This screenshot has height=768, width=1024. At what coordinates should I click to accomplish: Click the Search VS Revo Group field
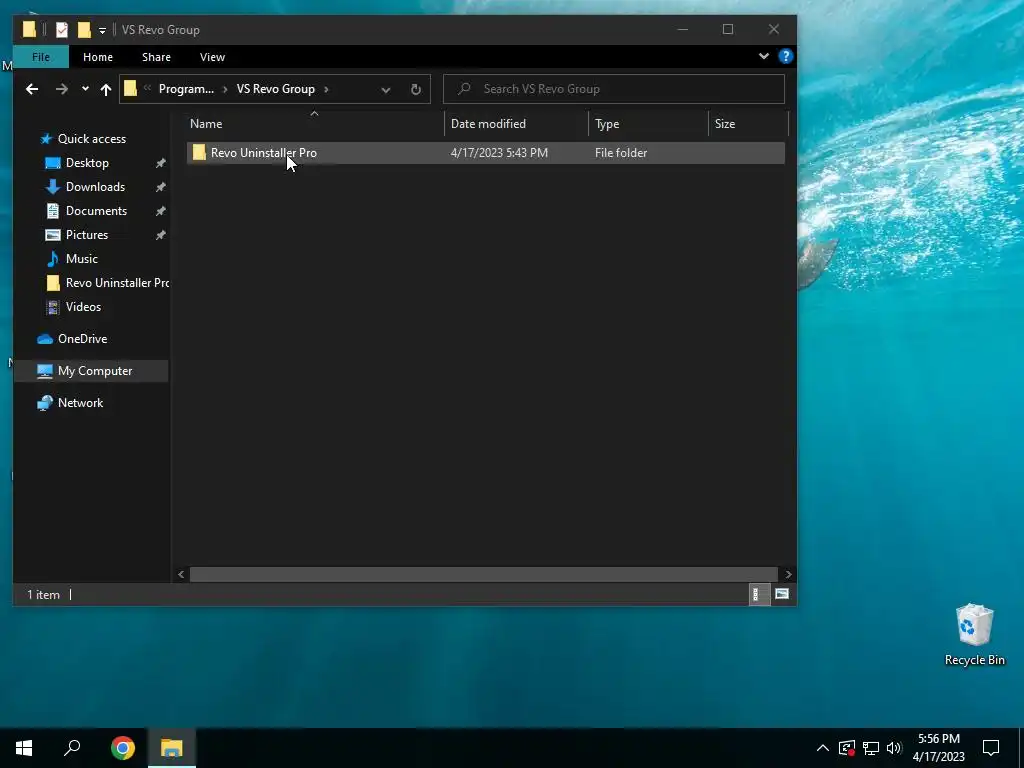click(613, 89)
